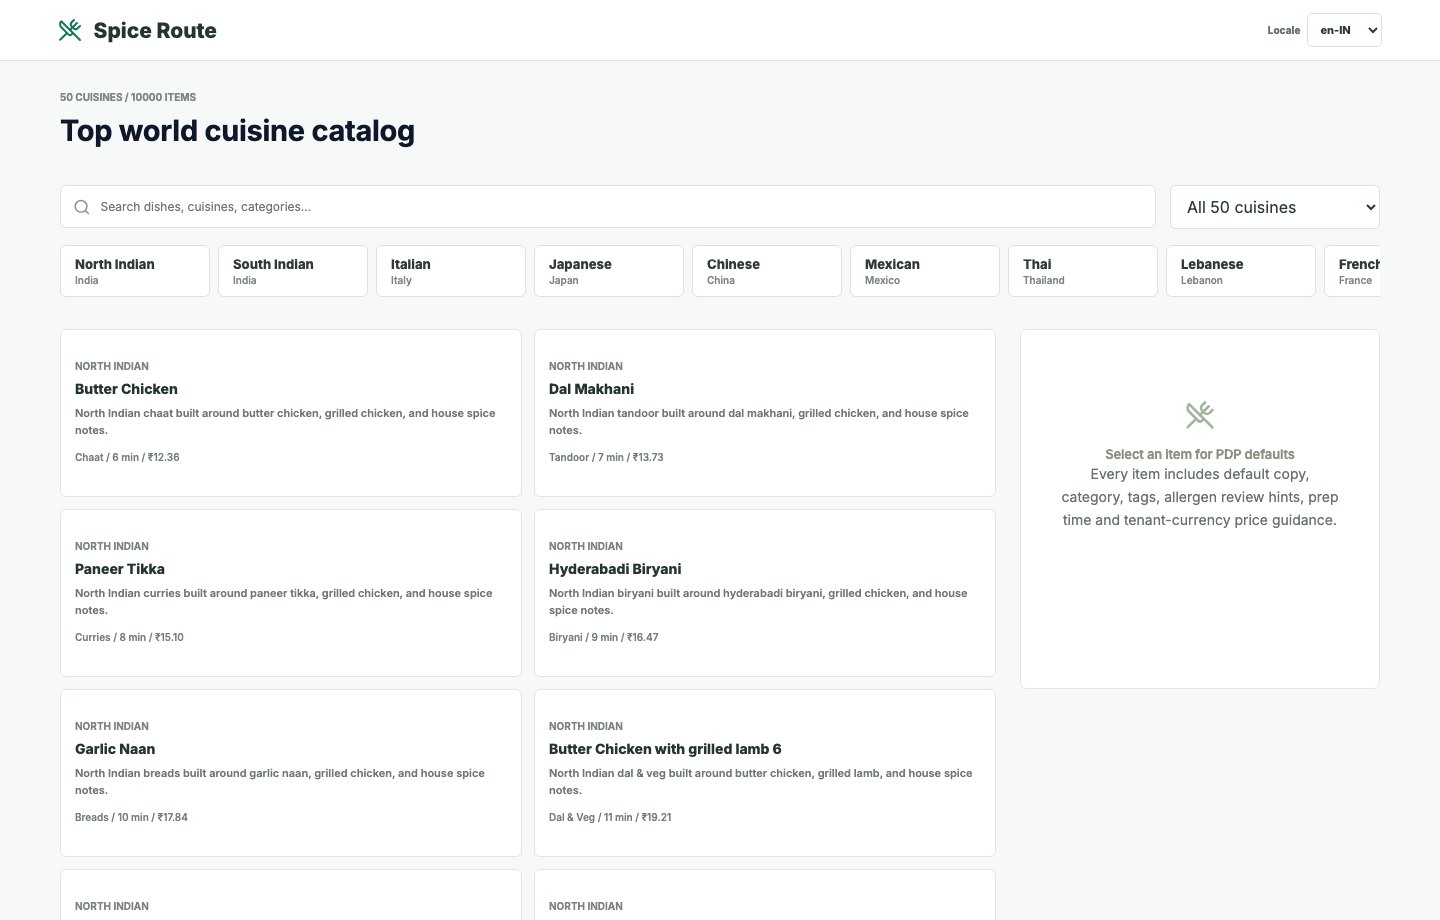Screen dimensions: 1440x920
Task: Click 'Biryani / 9 min / ₹16.47' text
Action: click(603, 637)
